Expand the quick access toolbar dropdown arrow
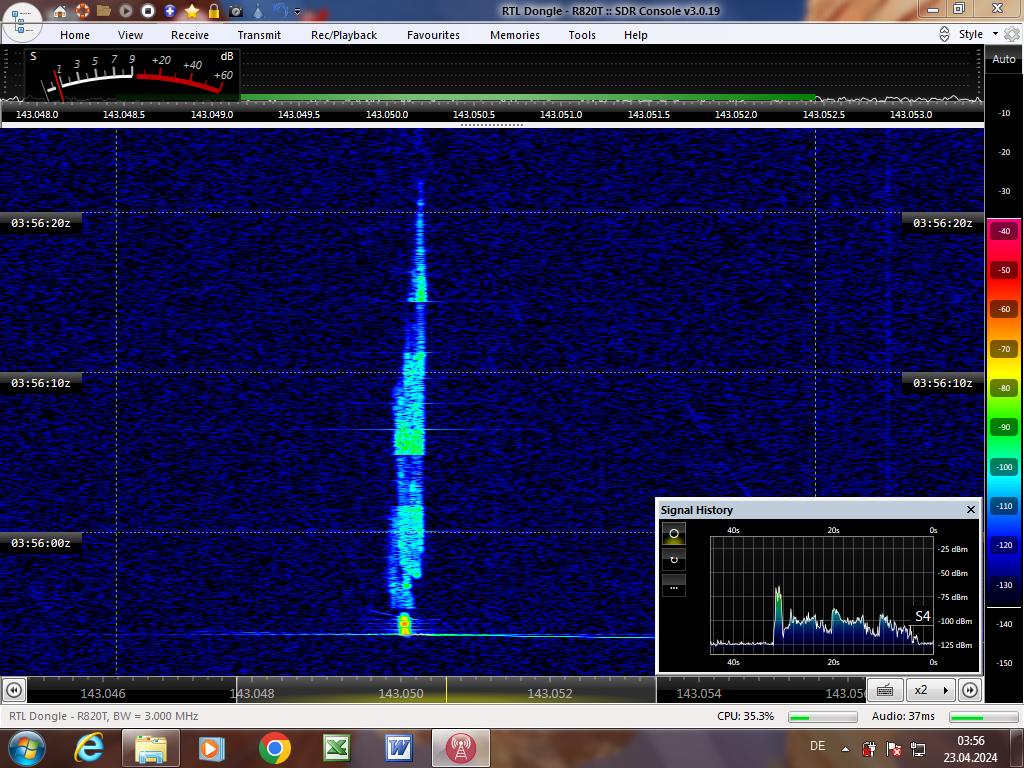Screen dimensions: 1024x768 [x=298, y=12]
